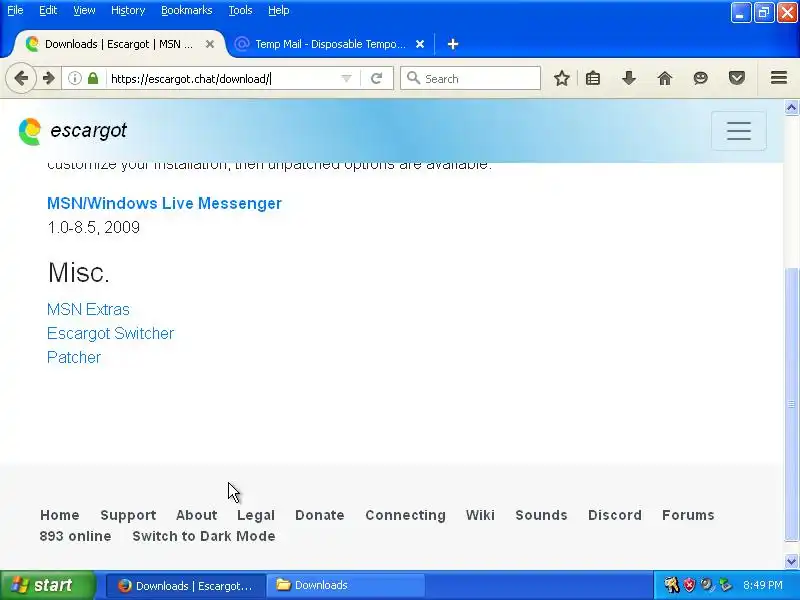800x600 pixels.
Task: Click the "Misc." heading
Action: coord(79,272)
